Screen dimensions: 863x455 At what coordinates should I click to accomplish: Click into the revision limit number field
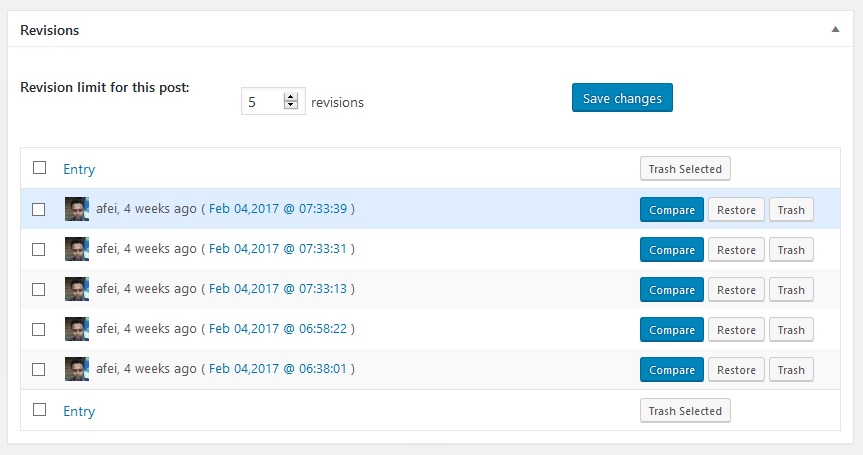click(273, 102)
